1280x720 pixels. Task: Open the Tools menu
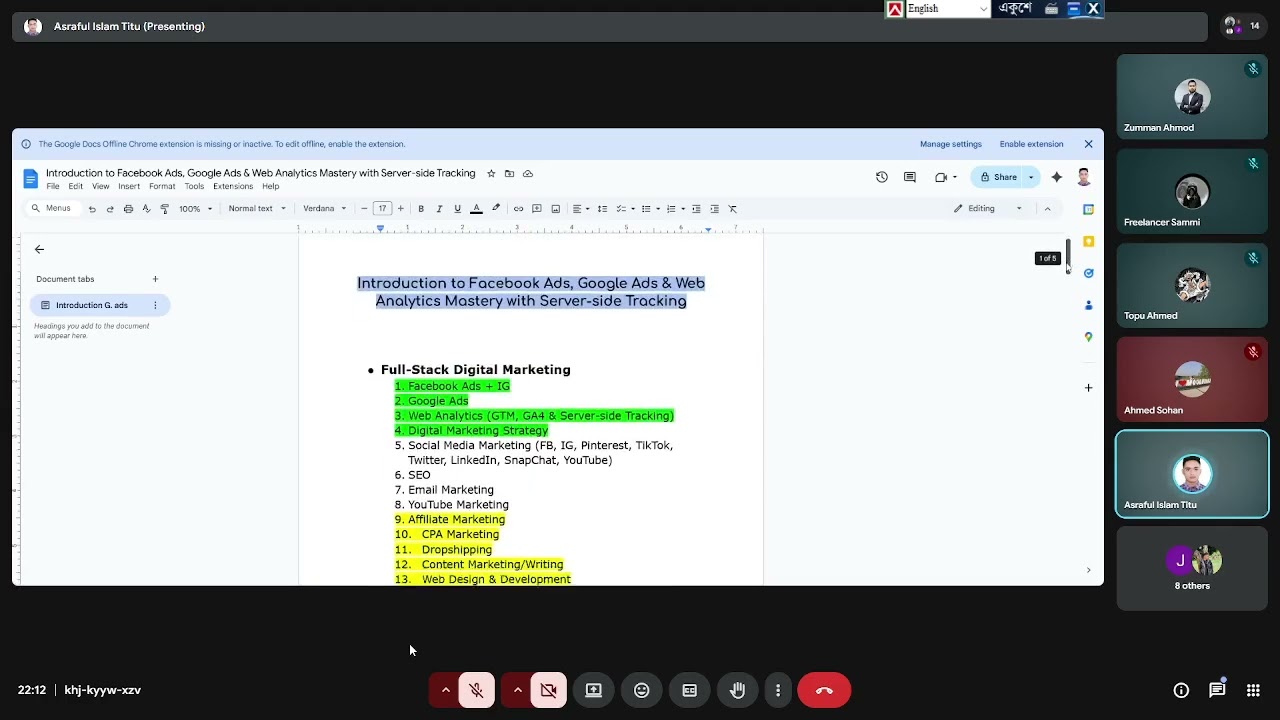click(194, 187)
